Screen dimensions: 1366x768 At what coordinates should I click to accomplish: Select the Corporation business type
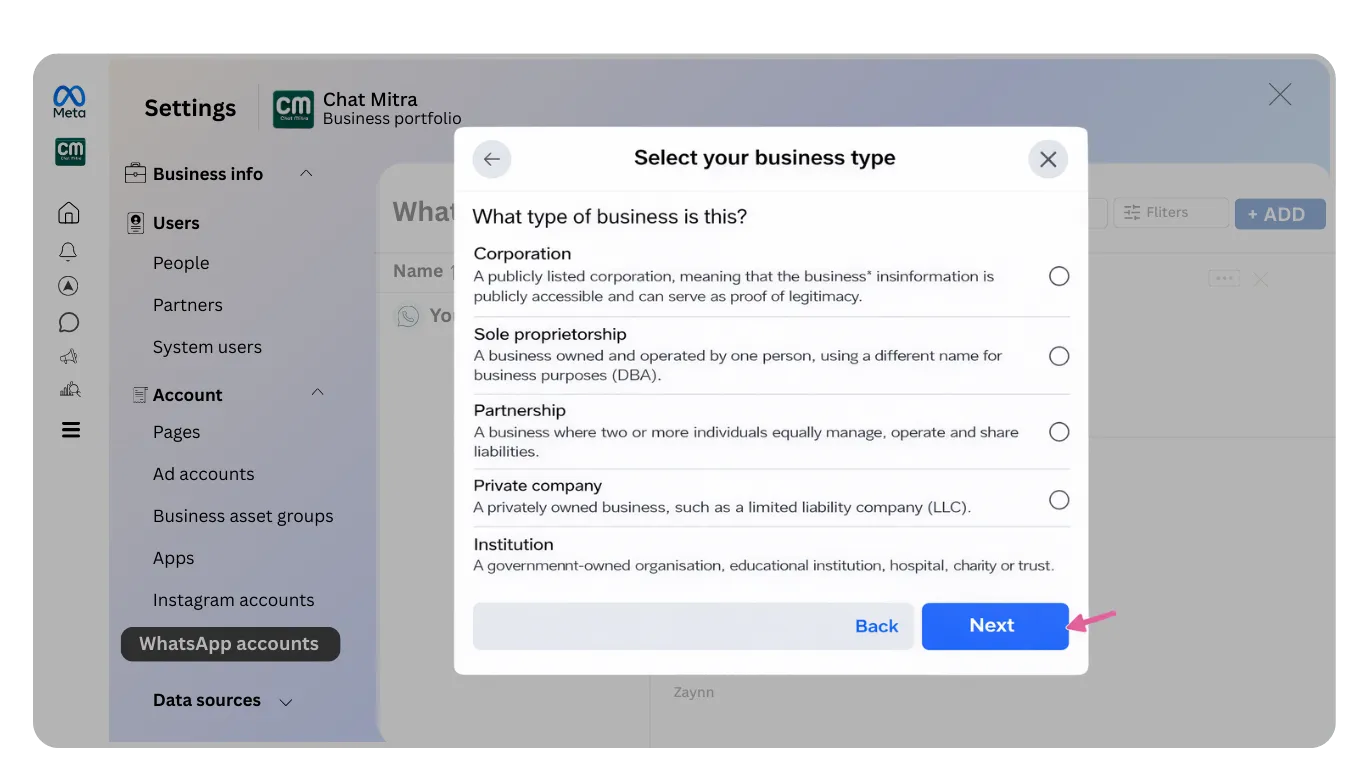(1059, 276)
